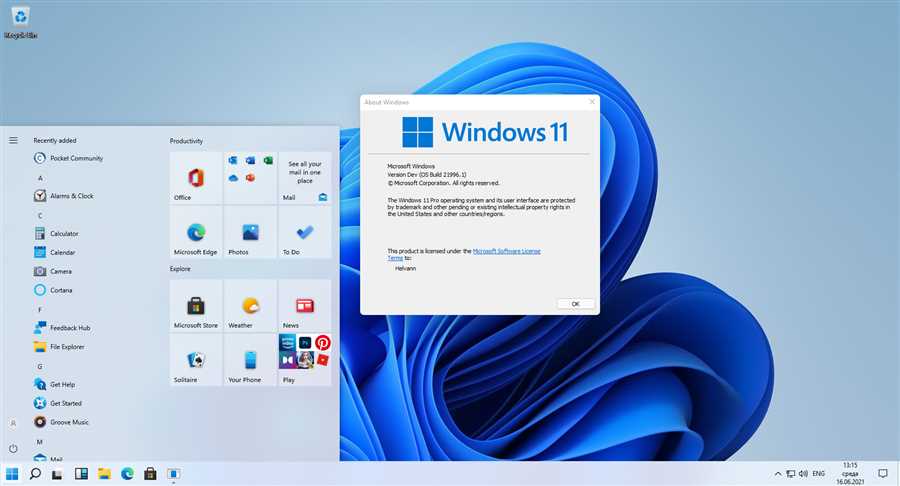
Task: Open the Office tile
Action: coord(196,178)
